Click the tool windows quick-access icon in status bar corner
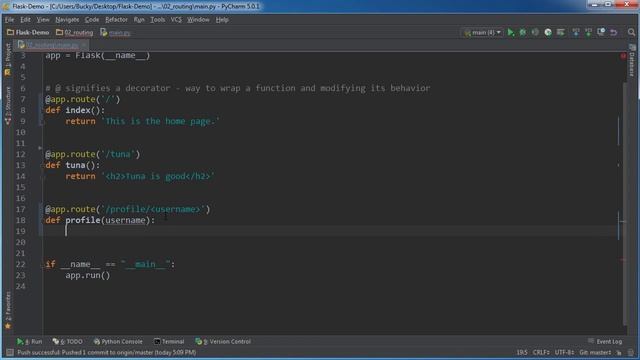This screenshot has width=640, height=360. (9, 352)
